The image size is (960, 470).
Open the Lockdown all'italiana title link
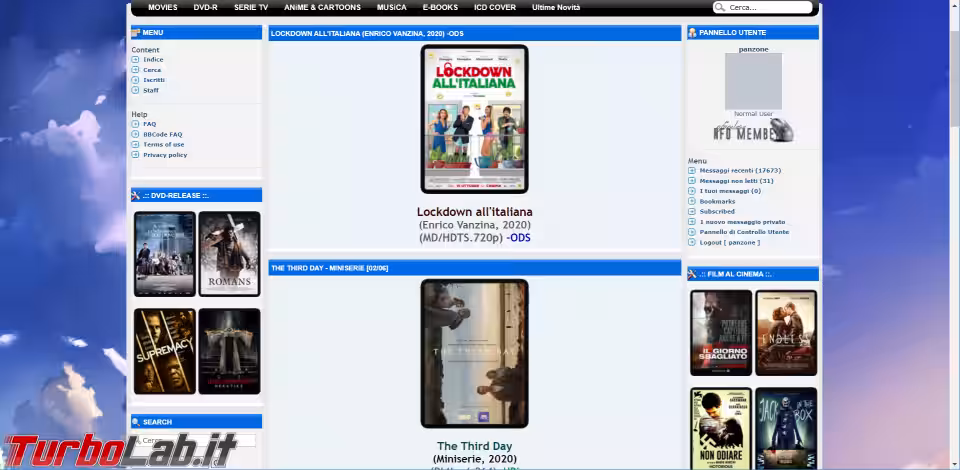(x=474, y=212)
